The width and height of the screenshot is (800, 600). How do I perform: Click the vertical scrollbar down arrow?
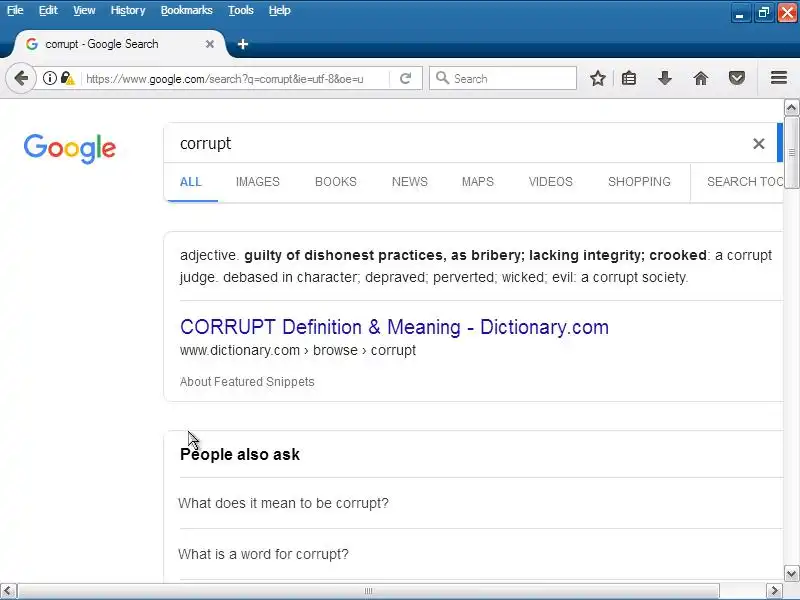791,573
